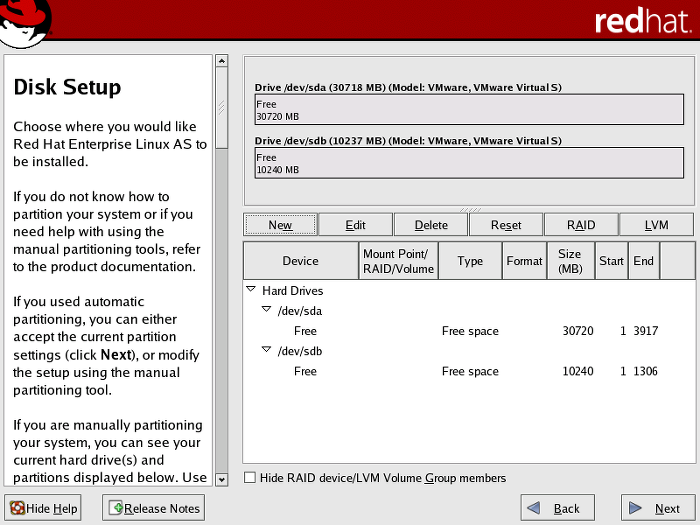The width and height of the screenshot is (700, 525).
Task: Click the New partition button
Action: [280, 225]
